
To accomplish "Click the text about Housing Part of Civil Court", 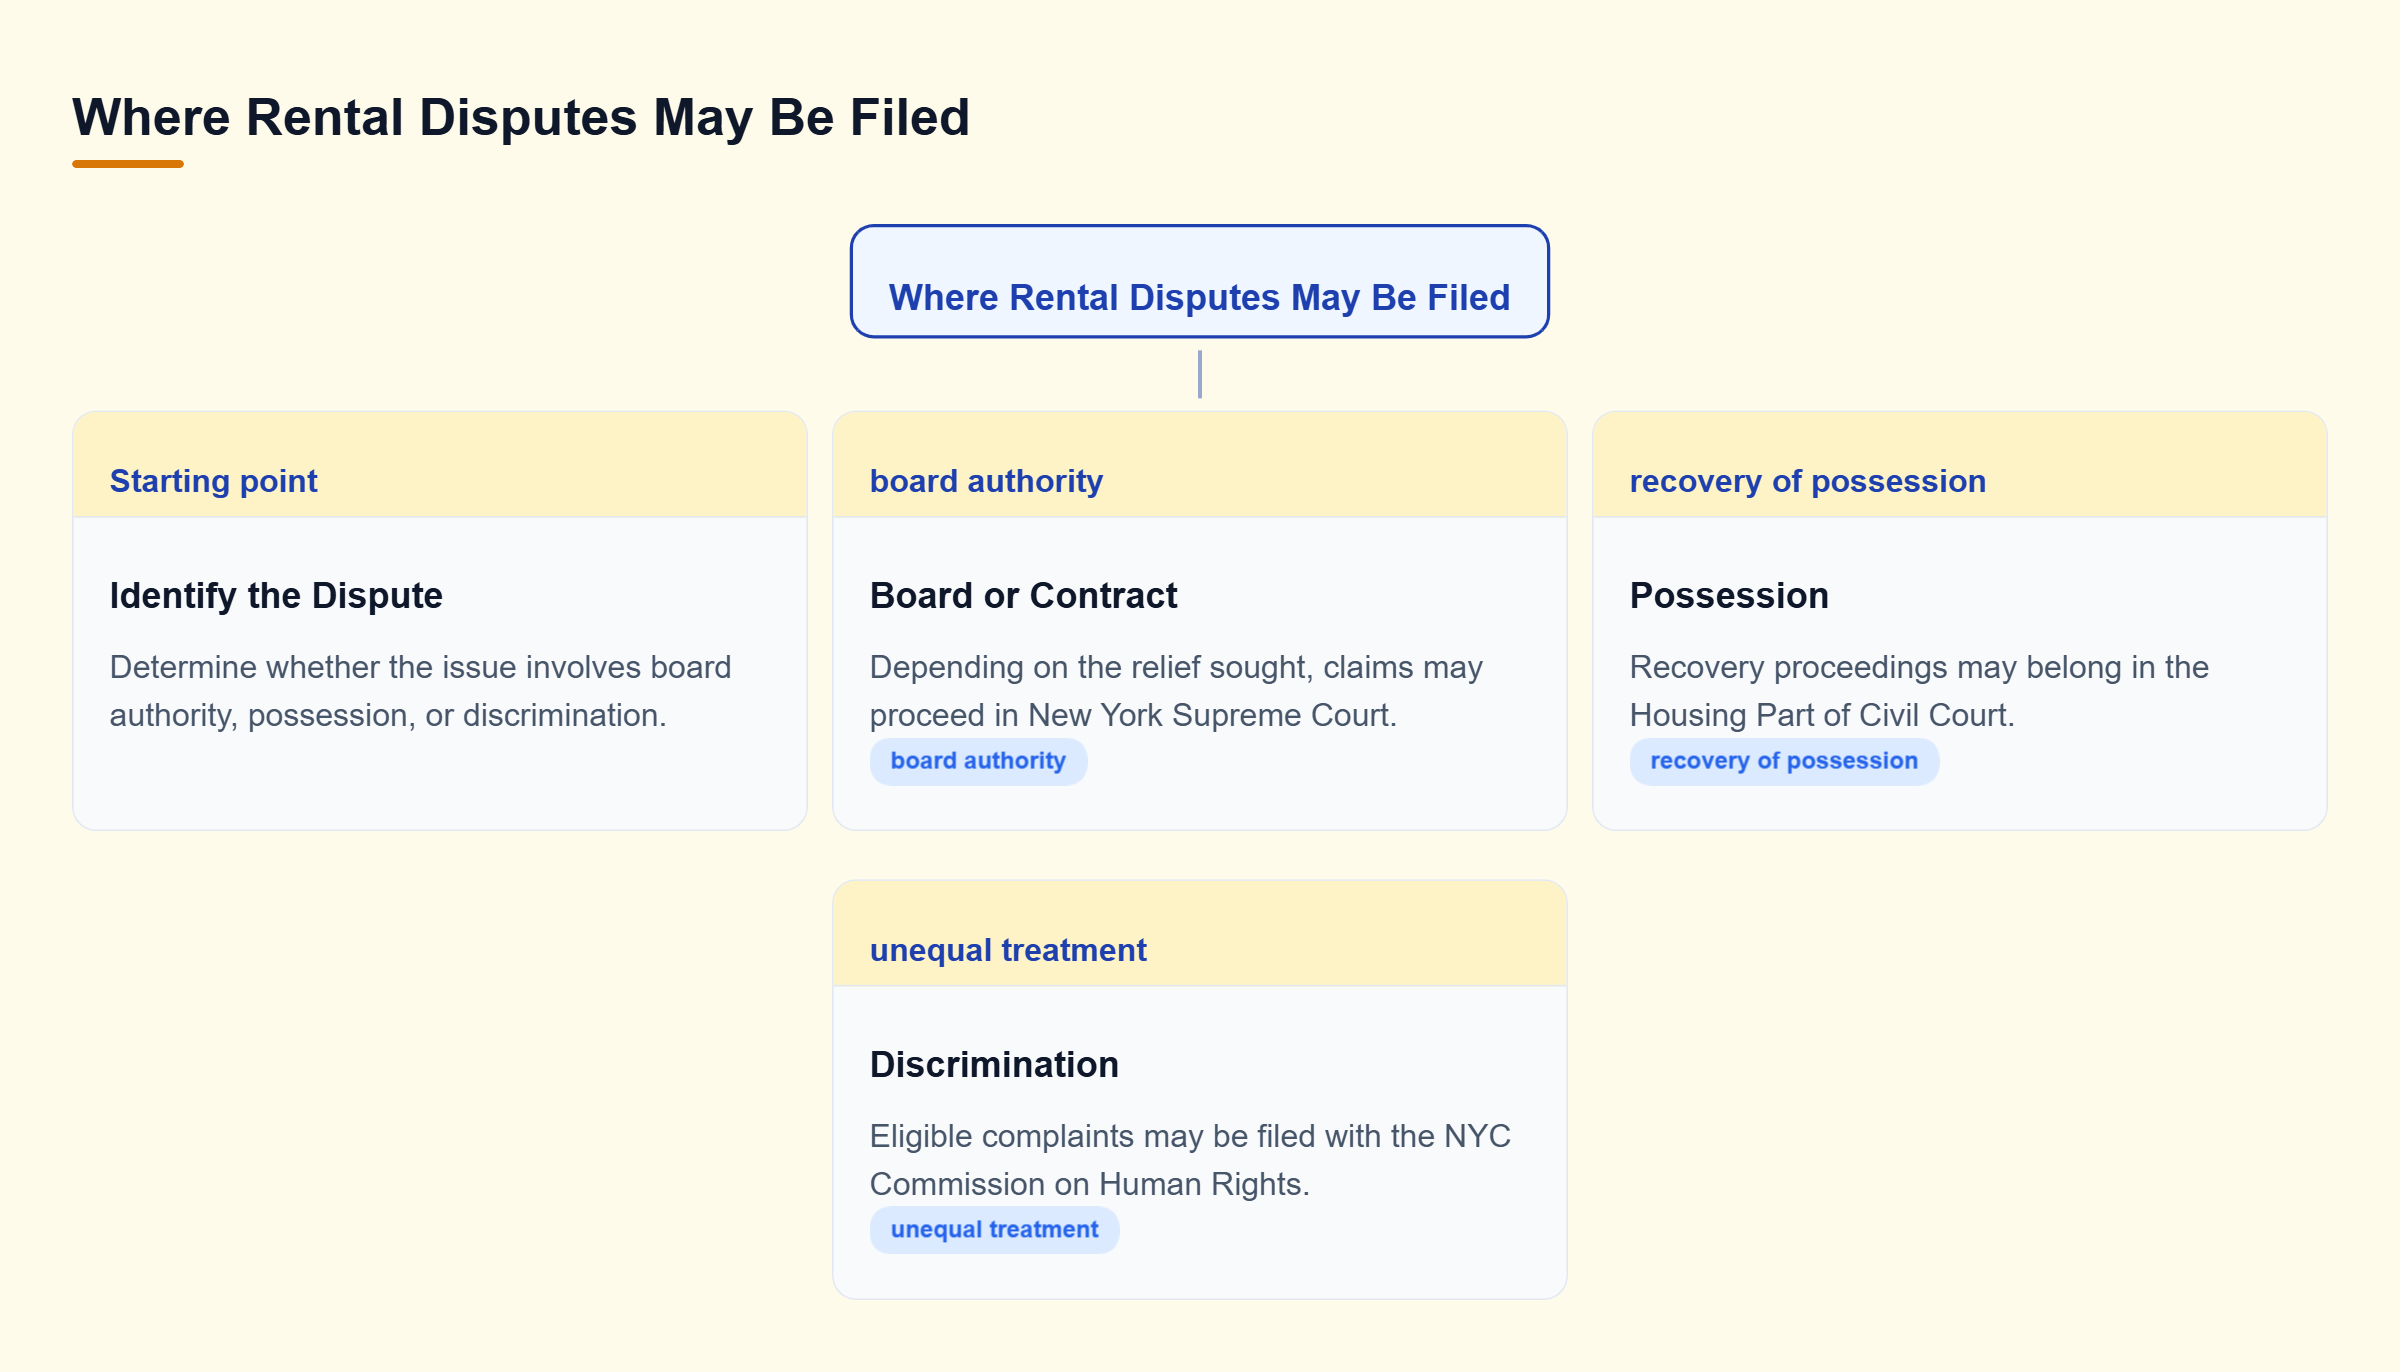I will [1919, 691].
